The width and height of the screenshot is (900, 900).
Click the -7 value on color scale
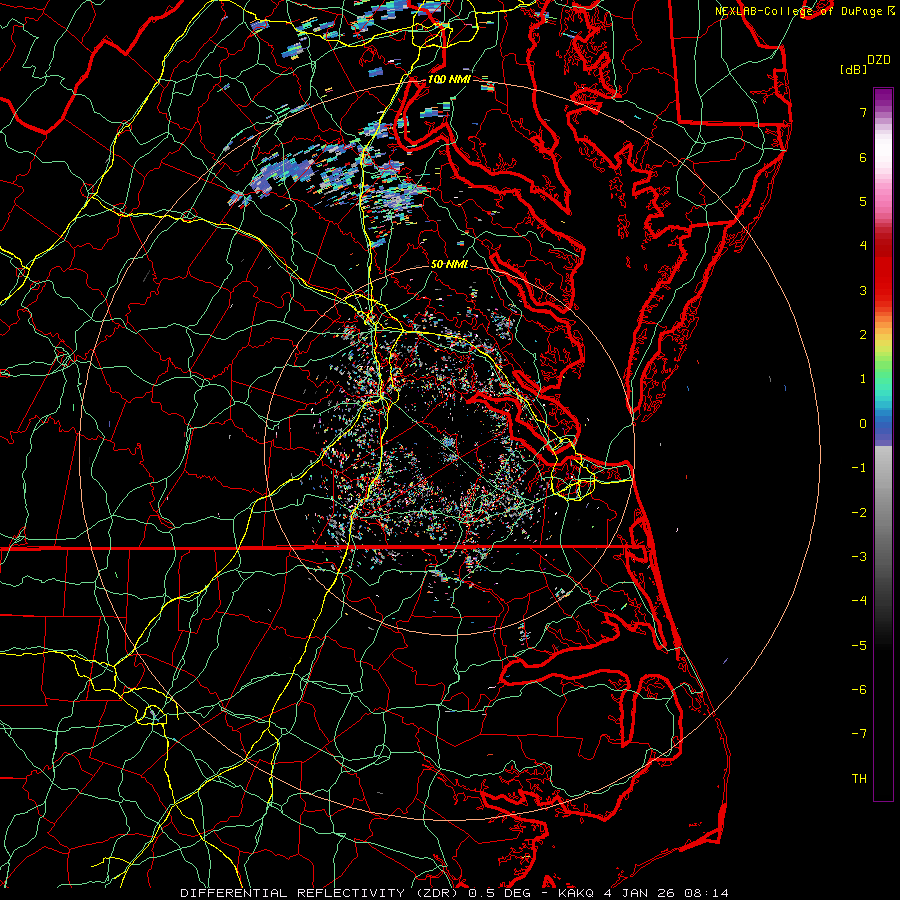click(859, 734)
